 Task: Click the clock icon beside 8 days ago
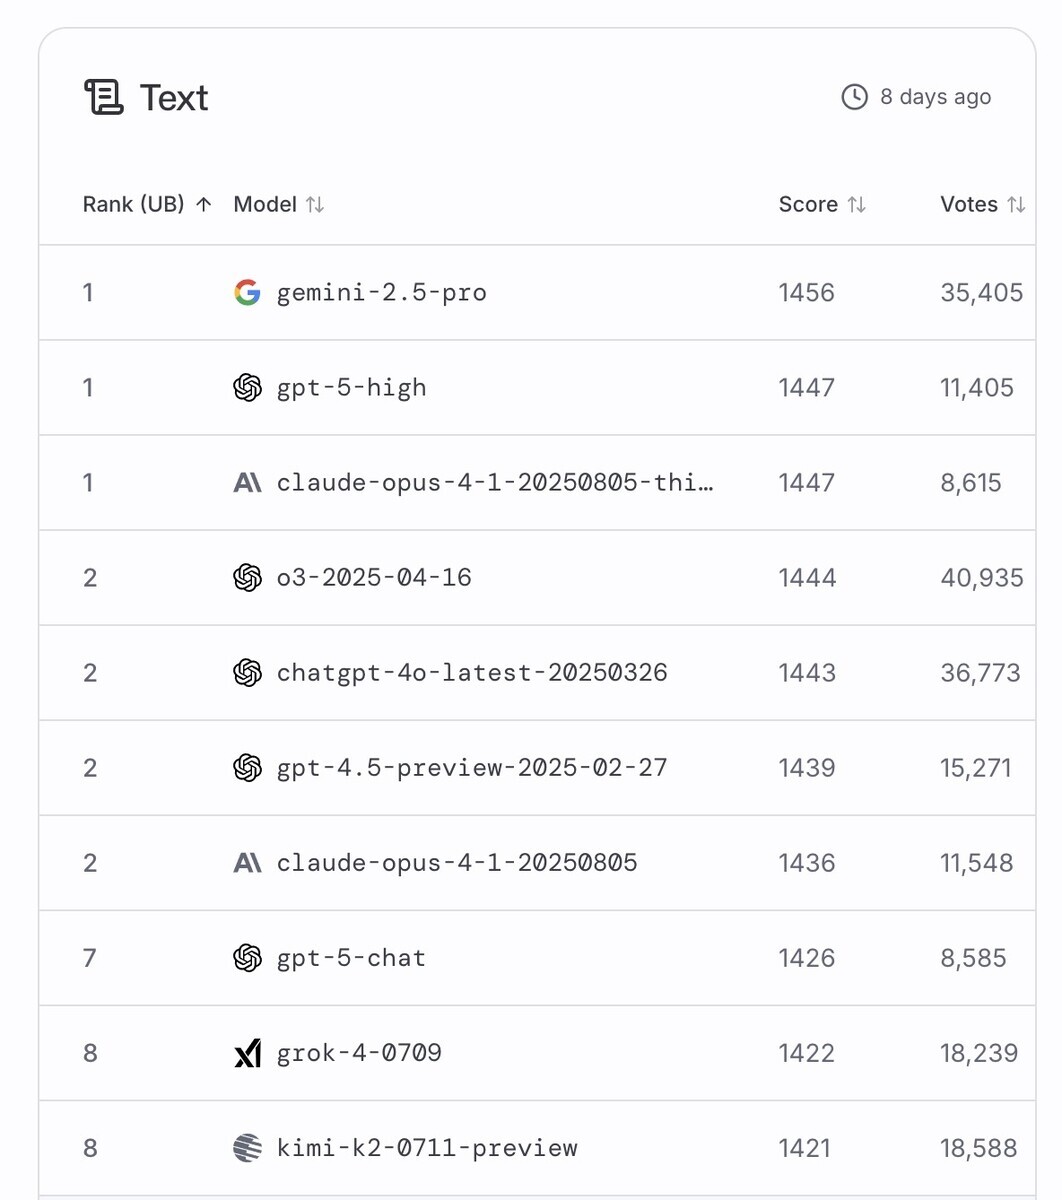(x=854, y=97)
